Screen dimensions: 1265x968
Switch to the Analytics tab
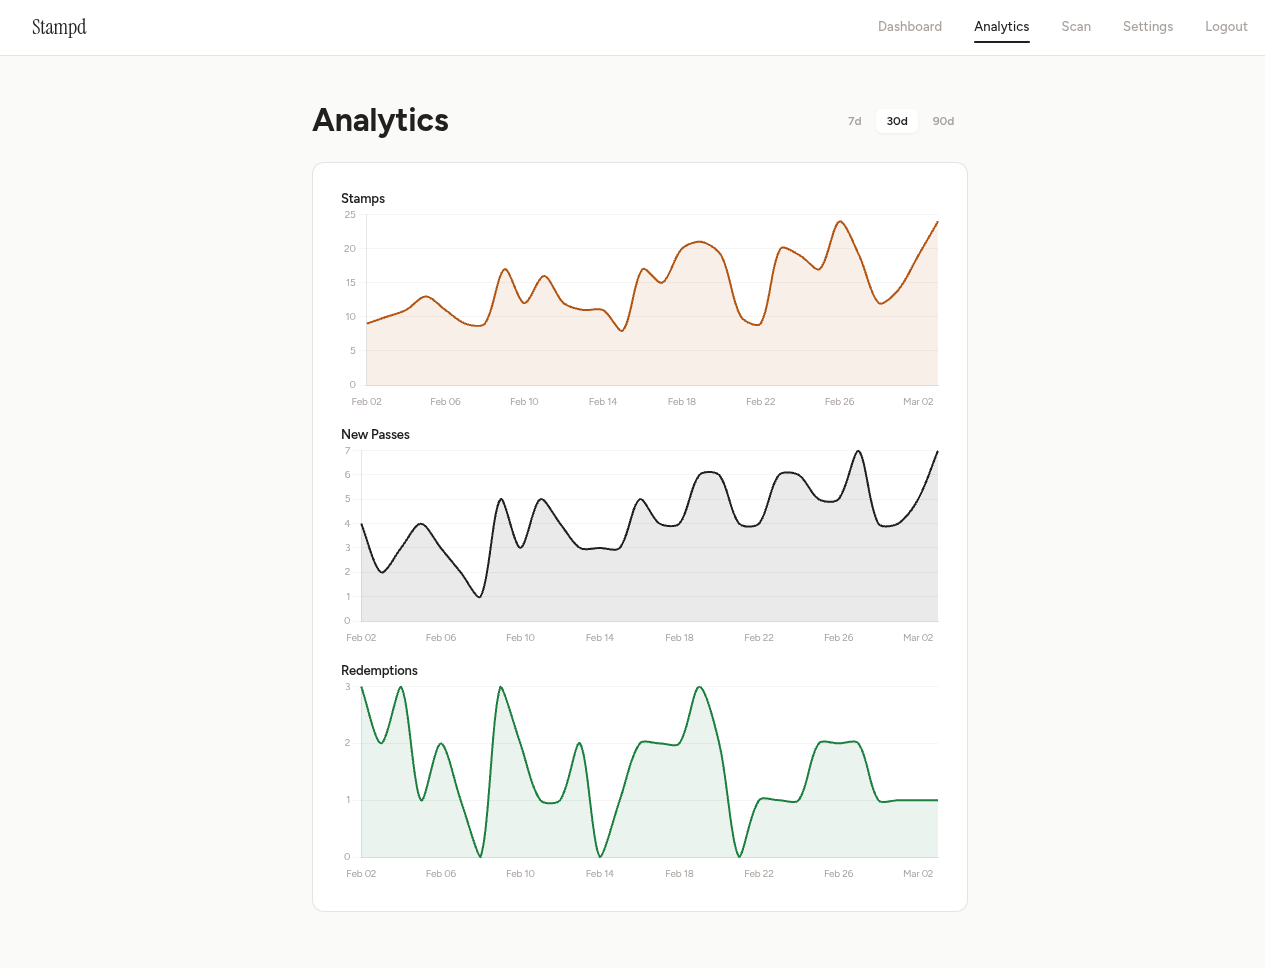pos(1001,27)
